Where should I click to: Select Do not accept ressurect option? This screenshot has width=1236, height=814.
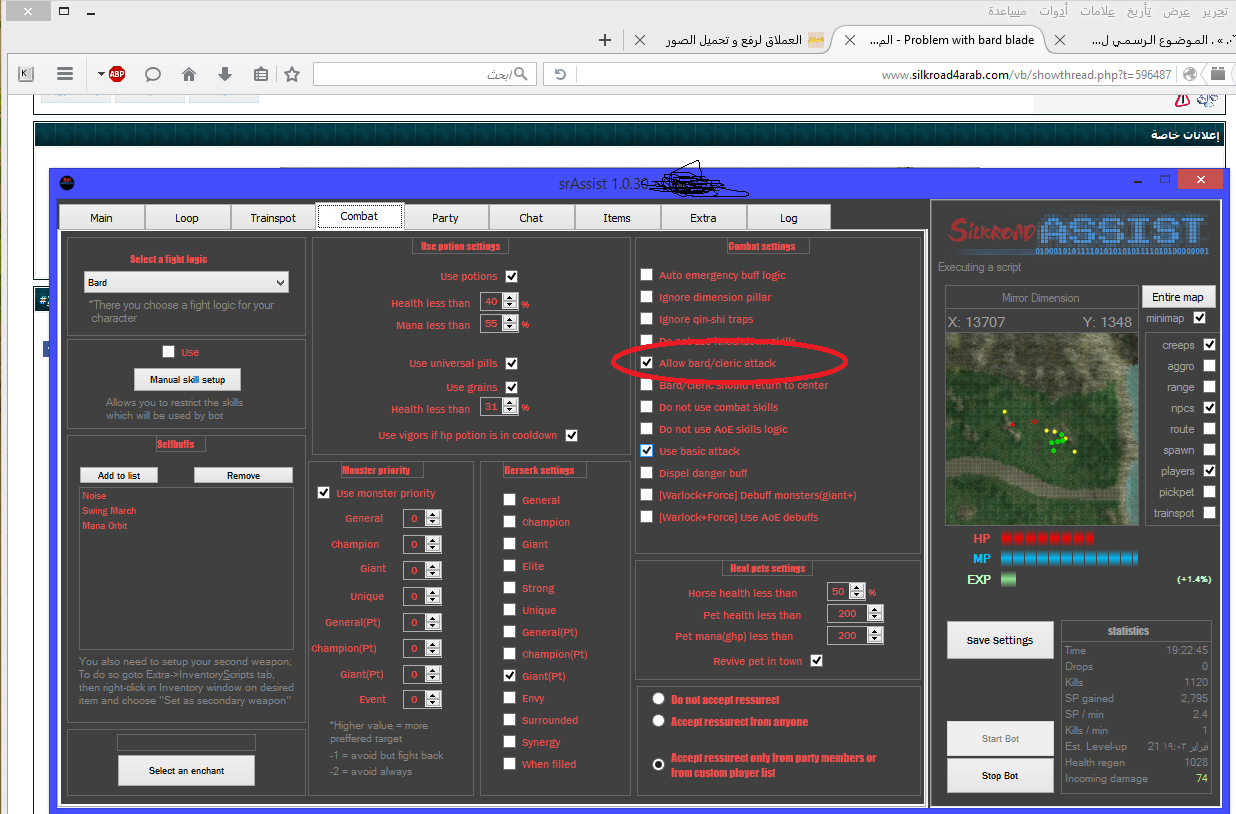(x=659, y=699)
